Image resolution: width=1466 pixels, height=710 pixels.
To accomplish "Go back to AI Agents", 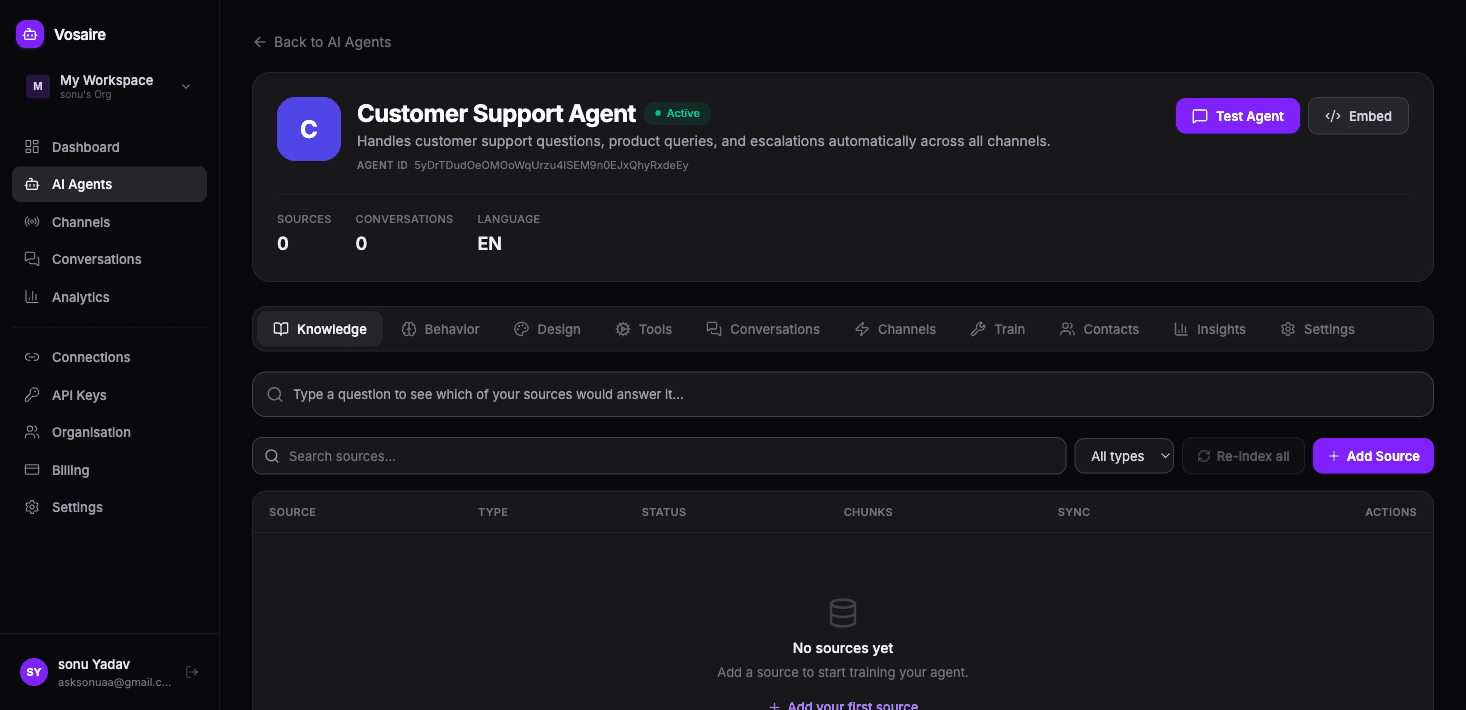I will click(x=322, y=42).
